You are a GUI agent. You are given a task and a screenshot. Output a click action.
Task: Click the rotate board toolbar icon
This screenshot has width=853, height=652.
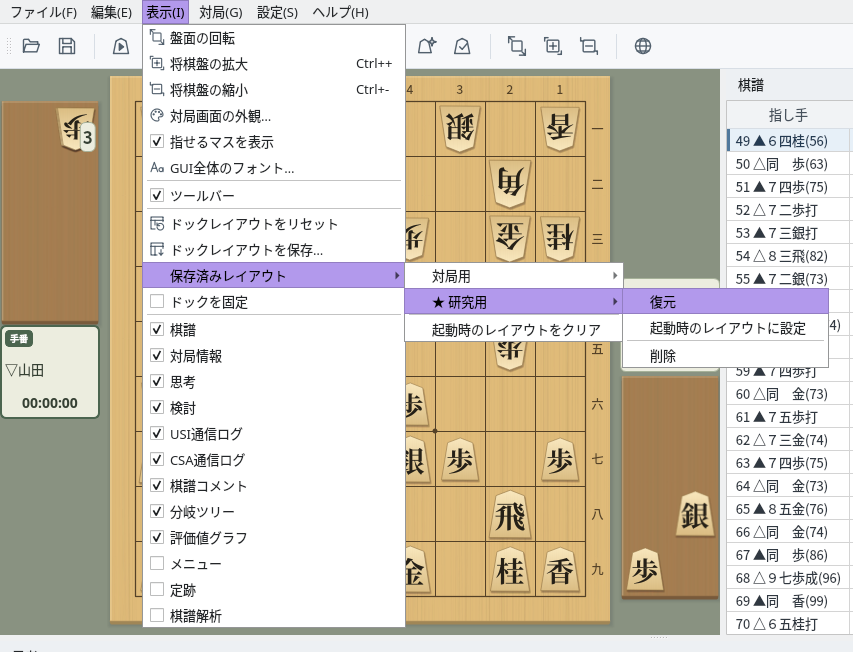pos(516,46)
